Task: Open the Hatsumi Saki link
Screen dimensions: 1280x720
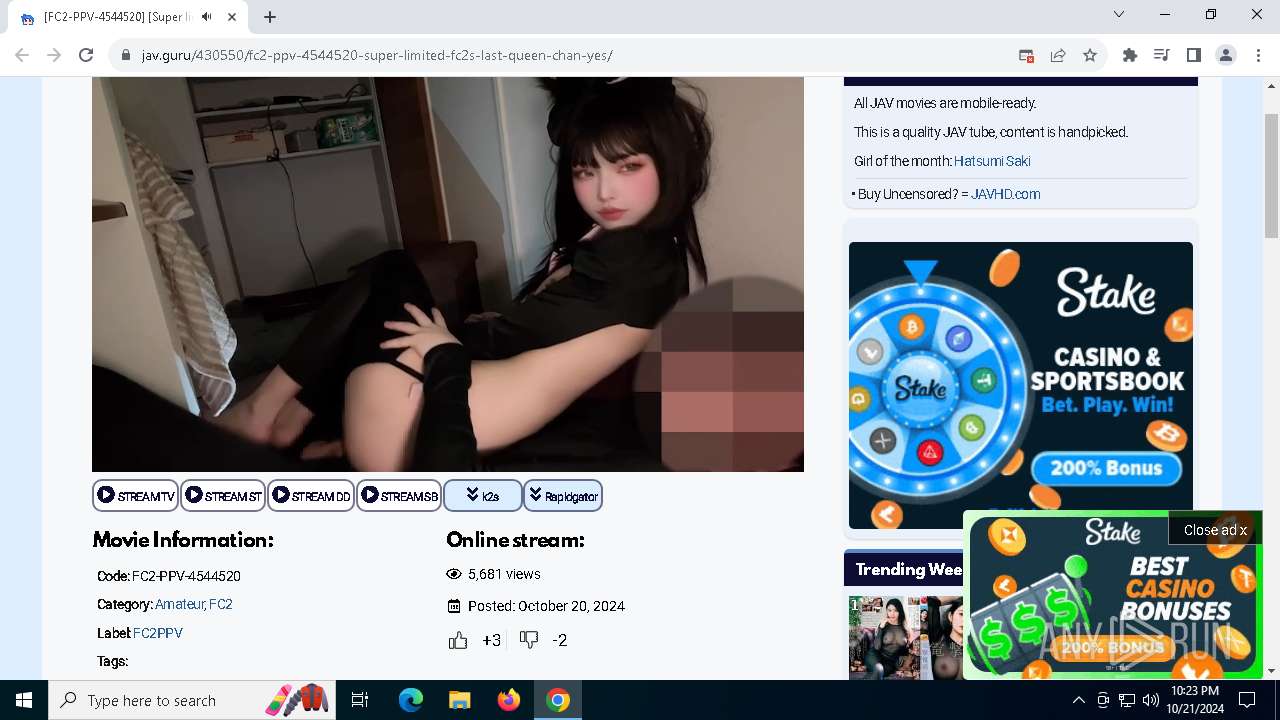Action: (992, 161)
